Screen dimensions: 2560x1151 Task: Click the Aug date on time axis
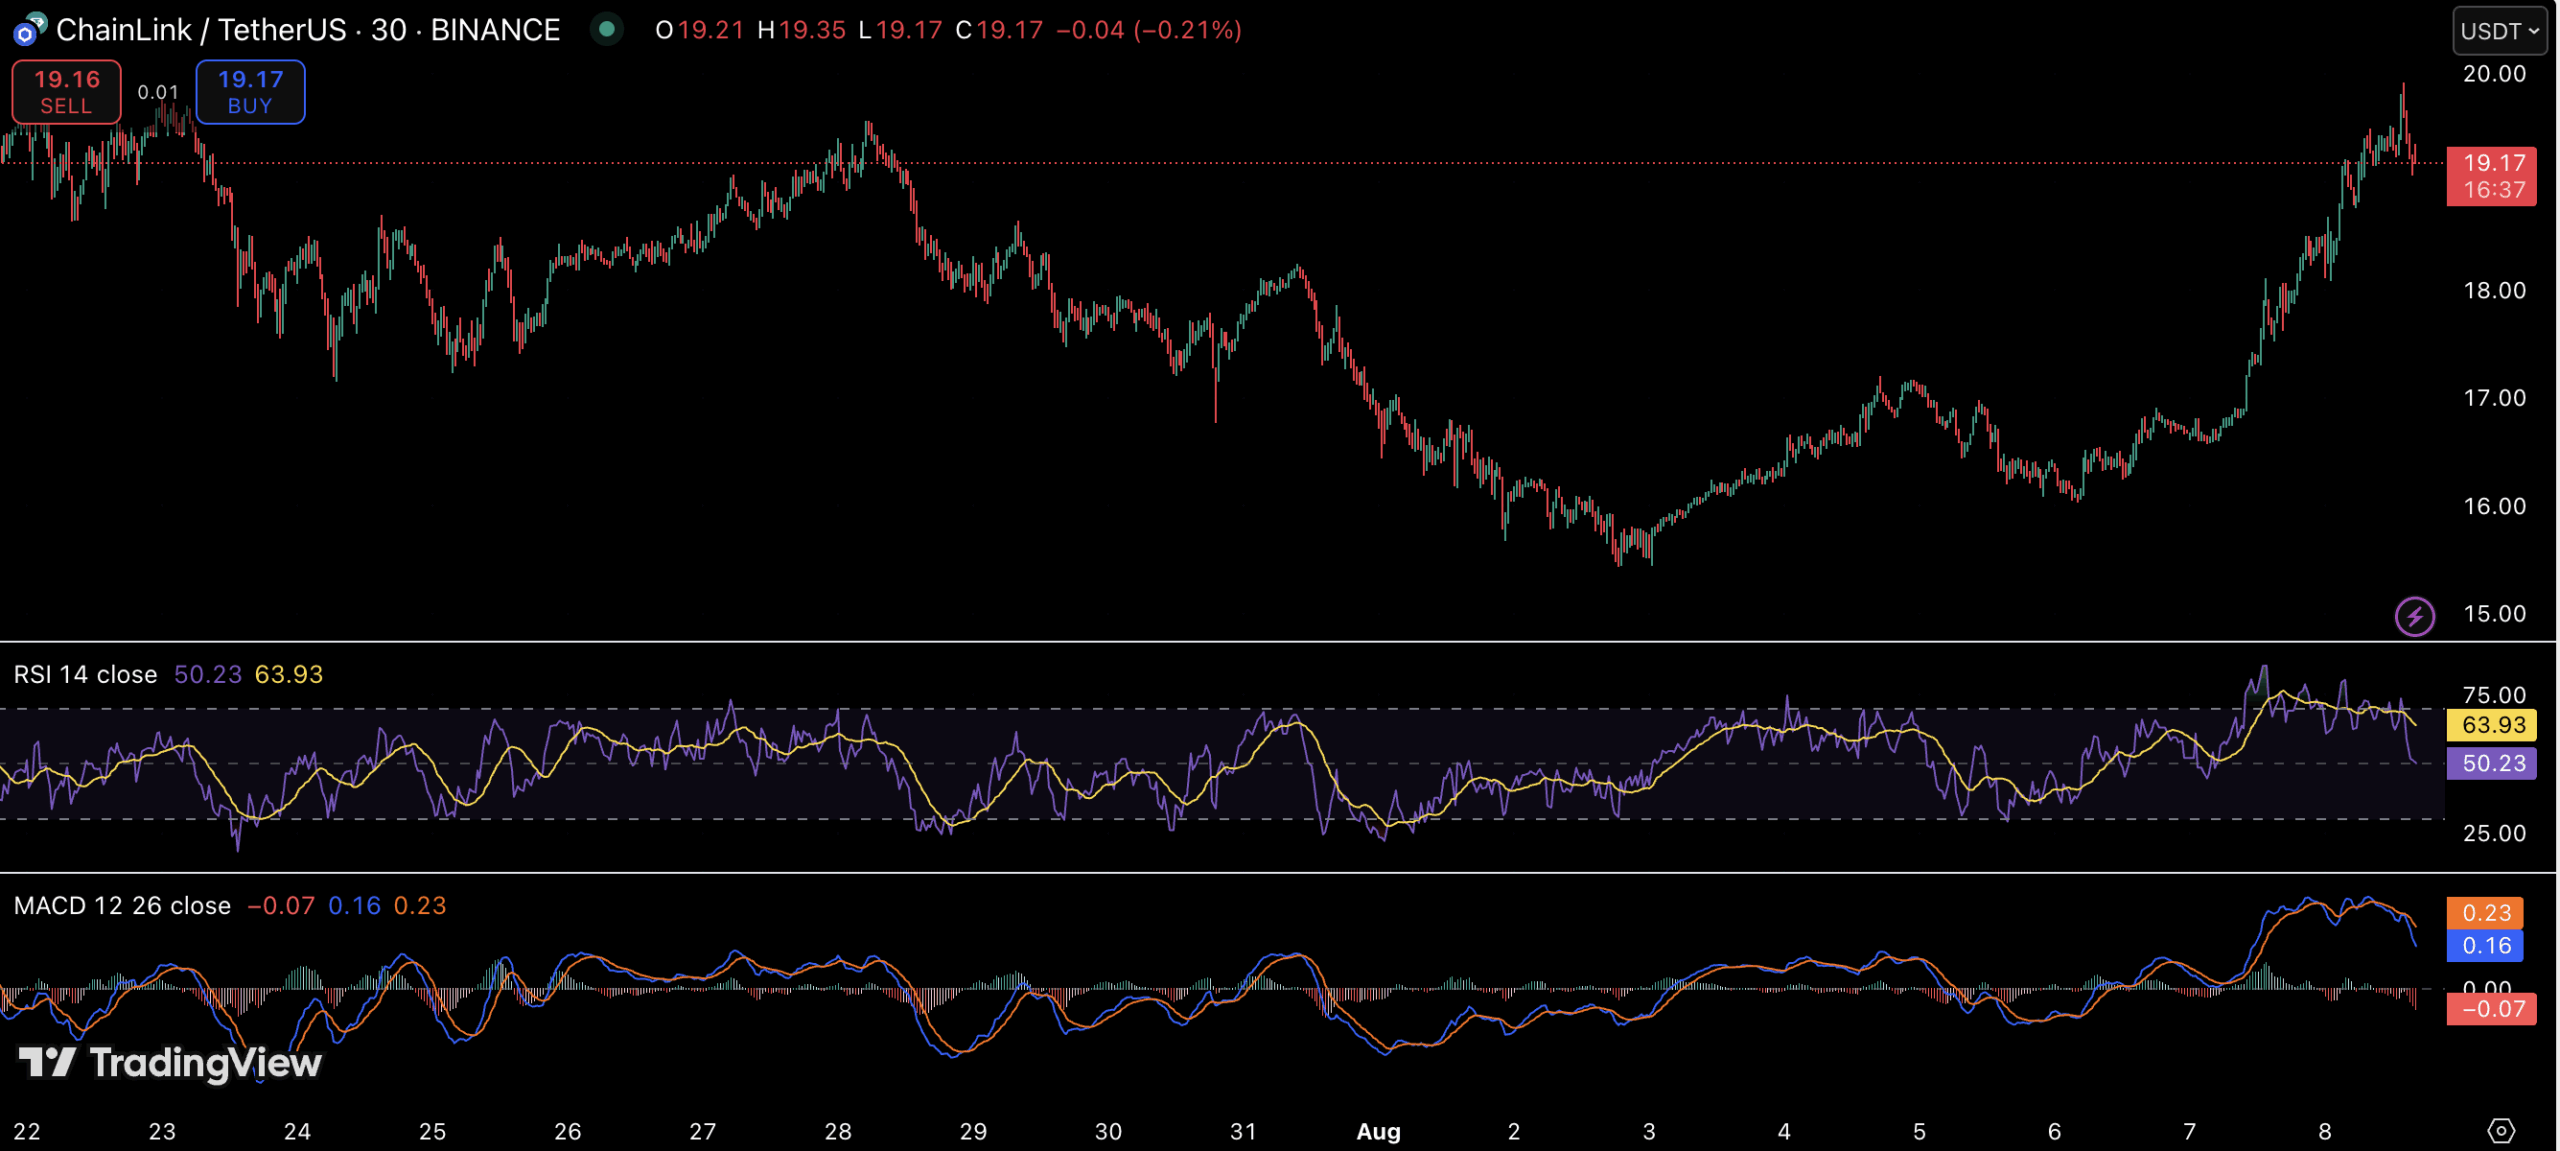[1378, 1131]
